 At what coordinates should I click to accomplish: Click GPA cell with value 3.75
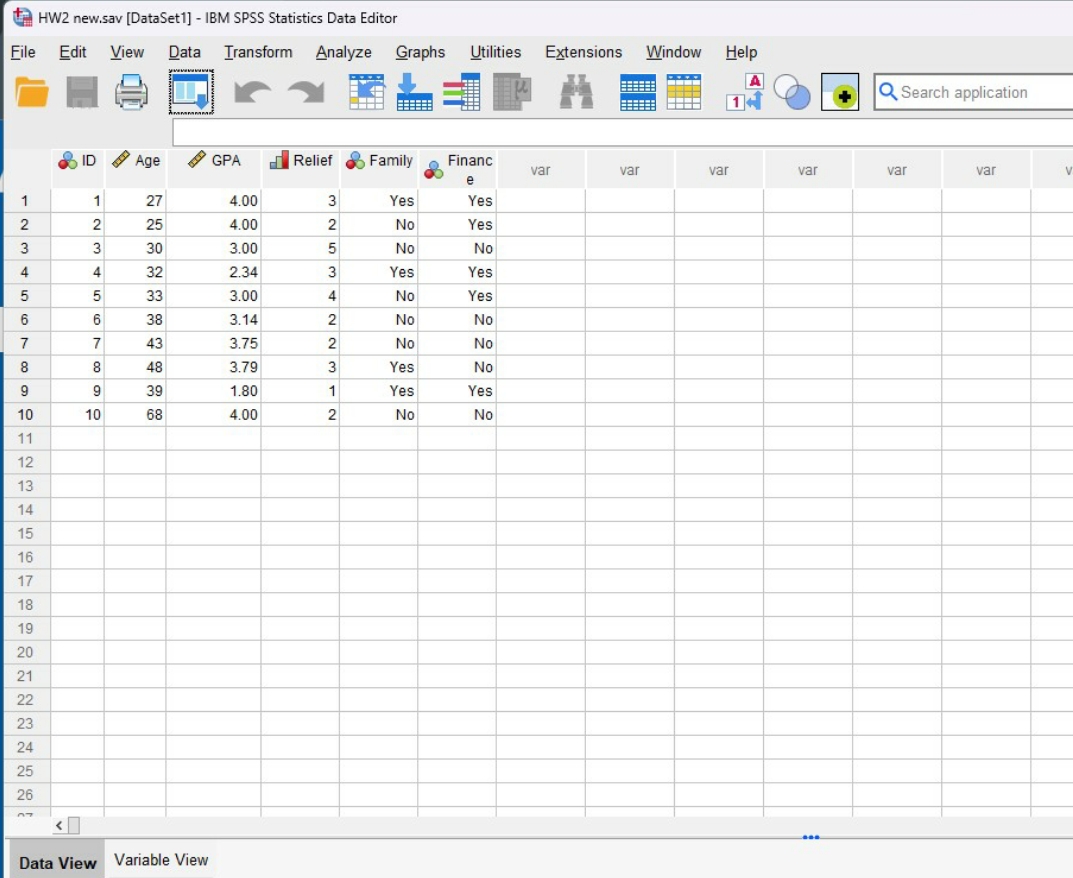pos(214,344)
